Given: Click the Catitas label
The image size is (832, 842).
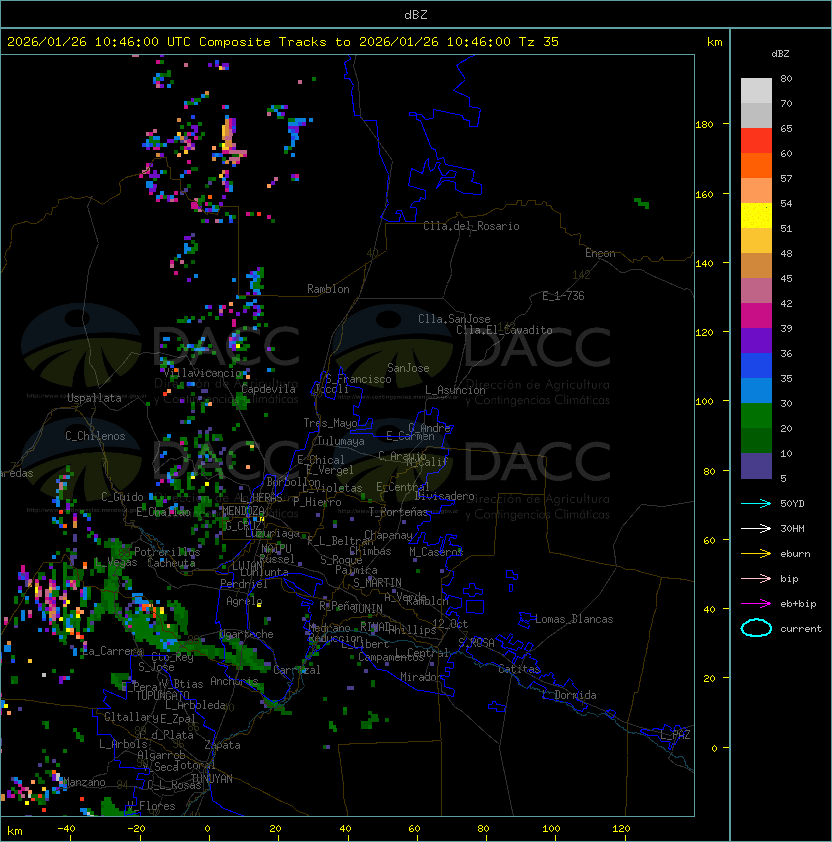Looking at the screenshot, I should tap(519, 669).
